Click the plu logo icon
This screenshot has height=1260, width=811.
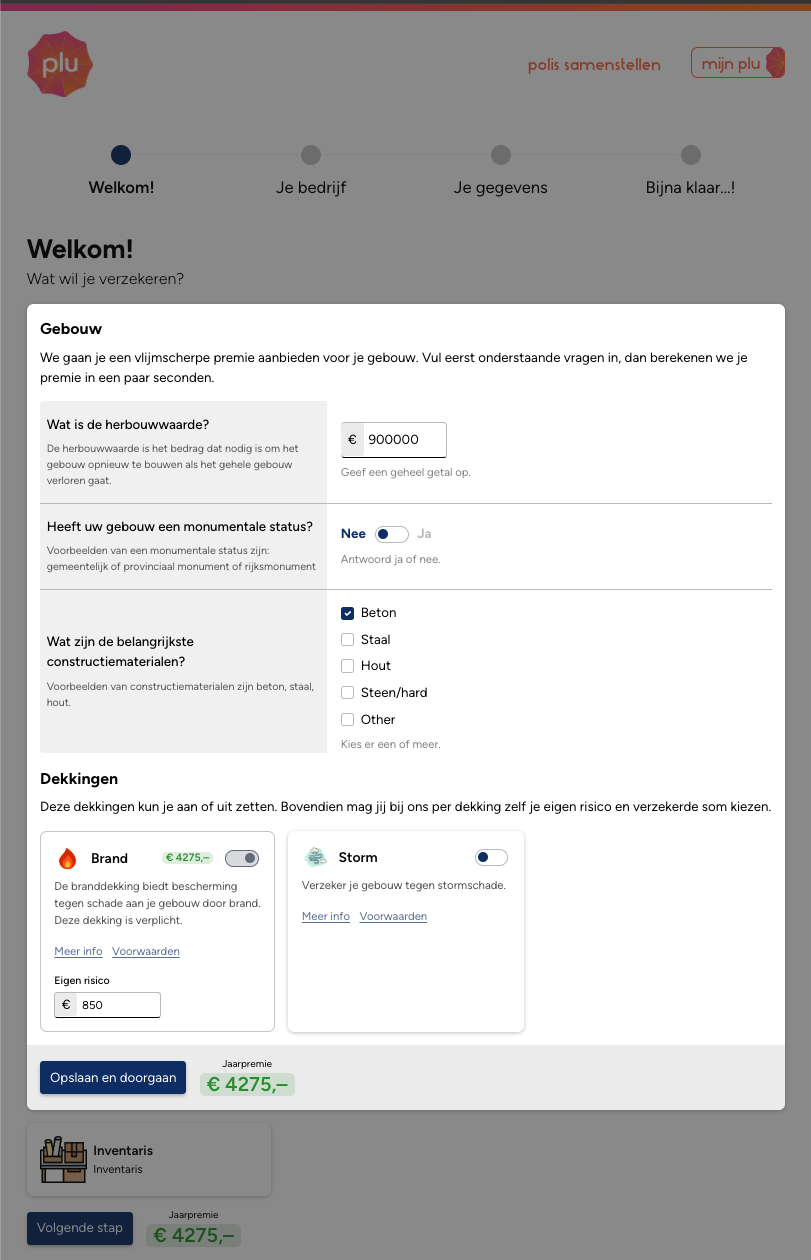[x=60, y=64]
